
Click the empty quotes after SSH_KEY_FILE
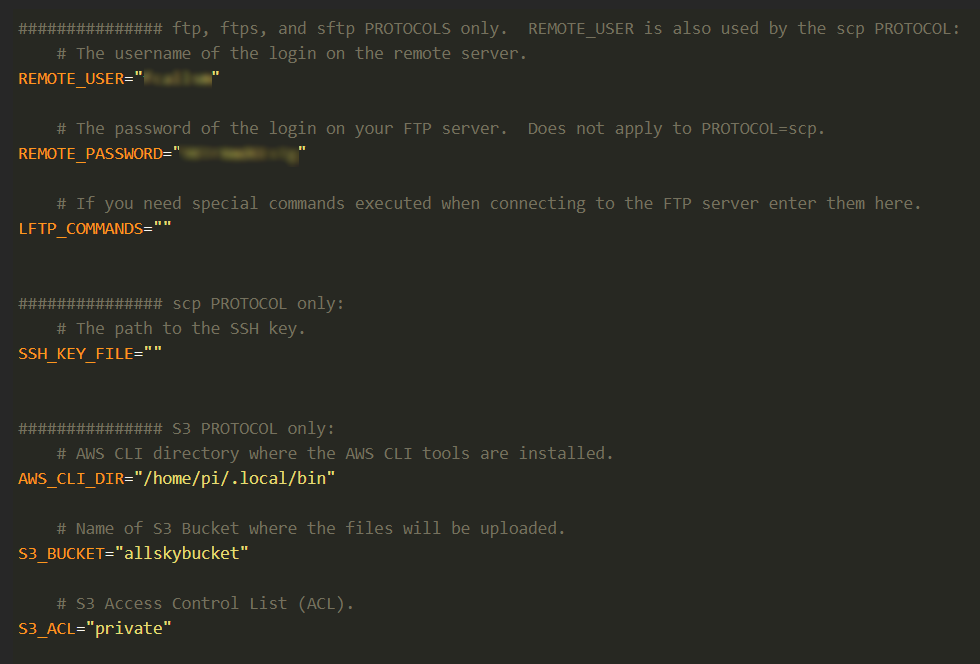point(152,354)
